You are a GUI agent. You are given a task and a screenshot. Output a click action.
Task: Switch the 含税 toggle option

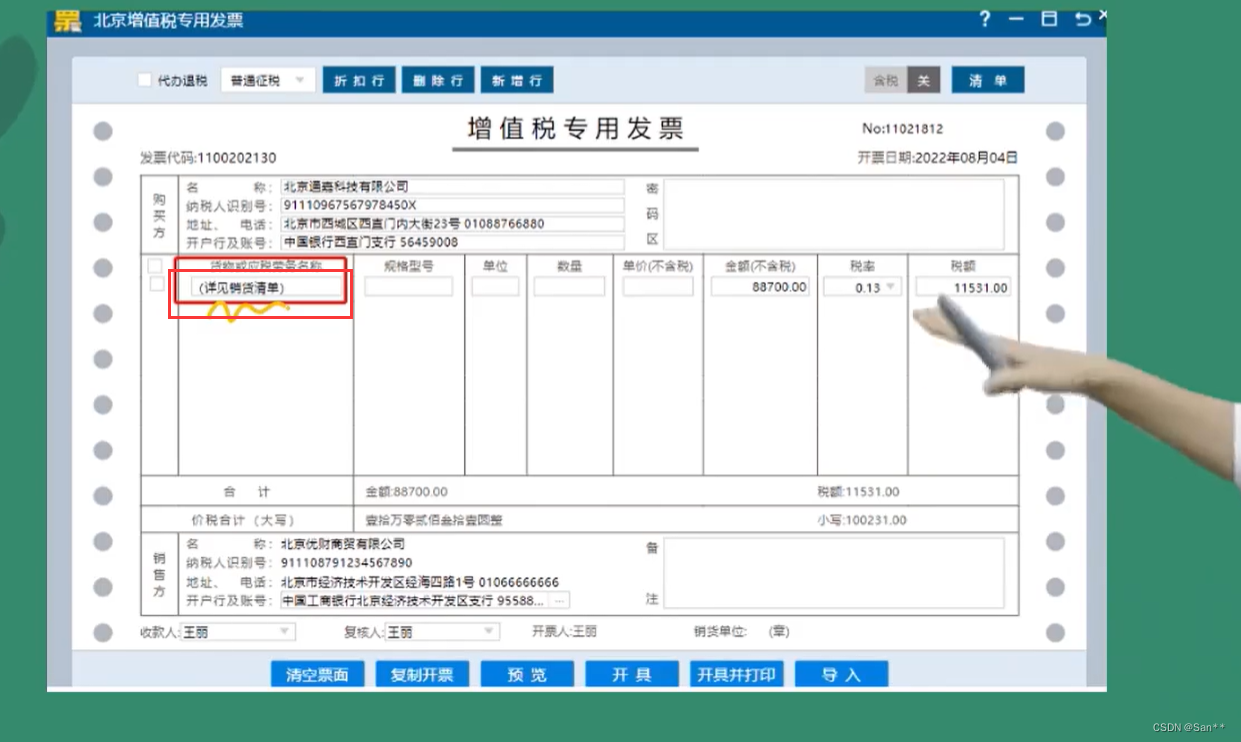point(886,80)
